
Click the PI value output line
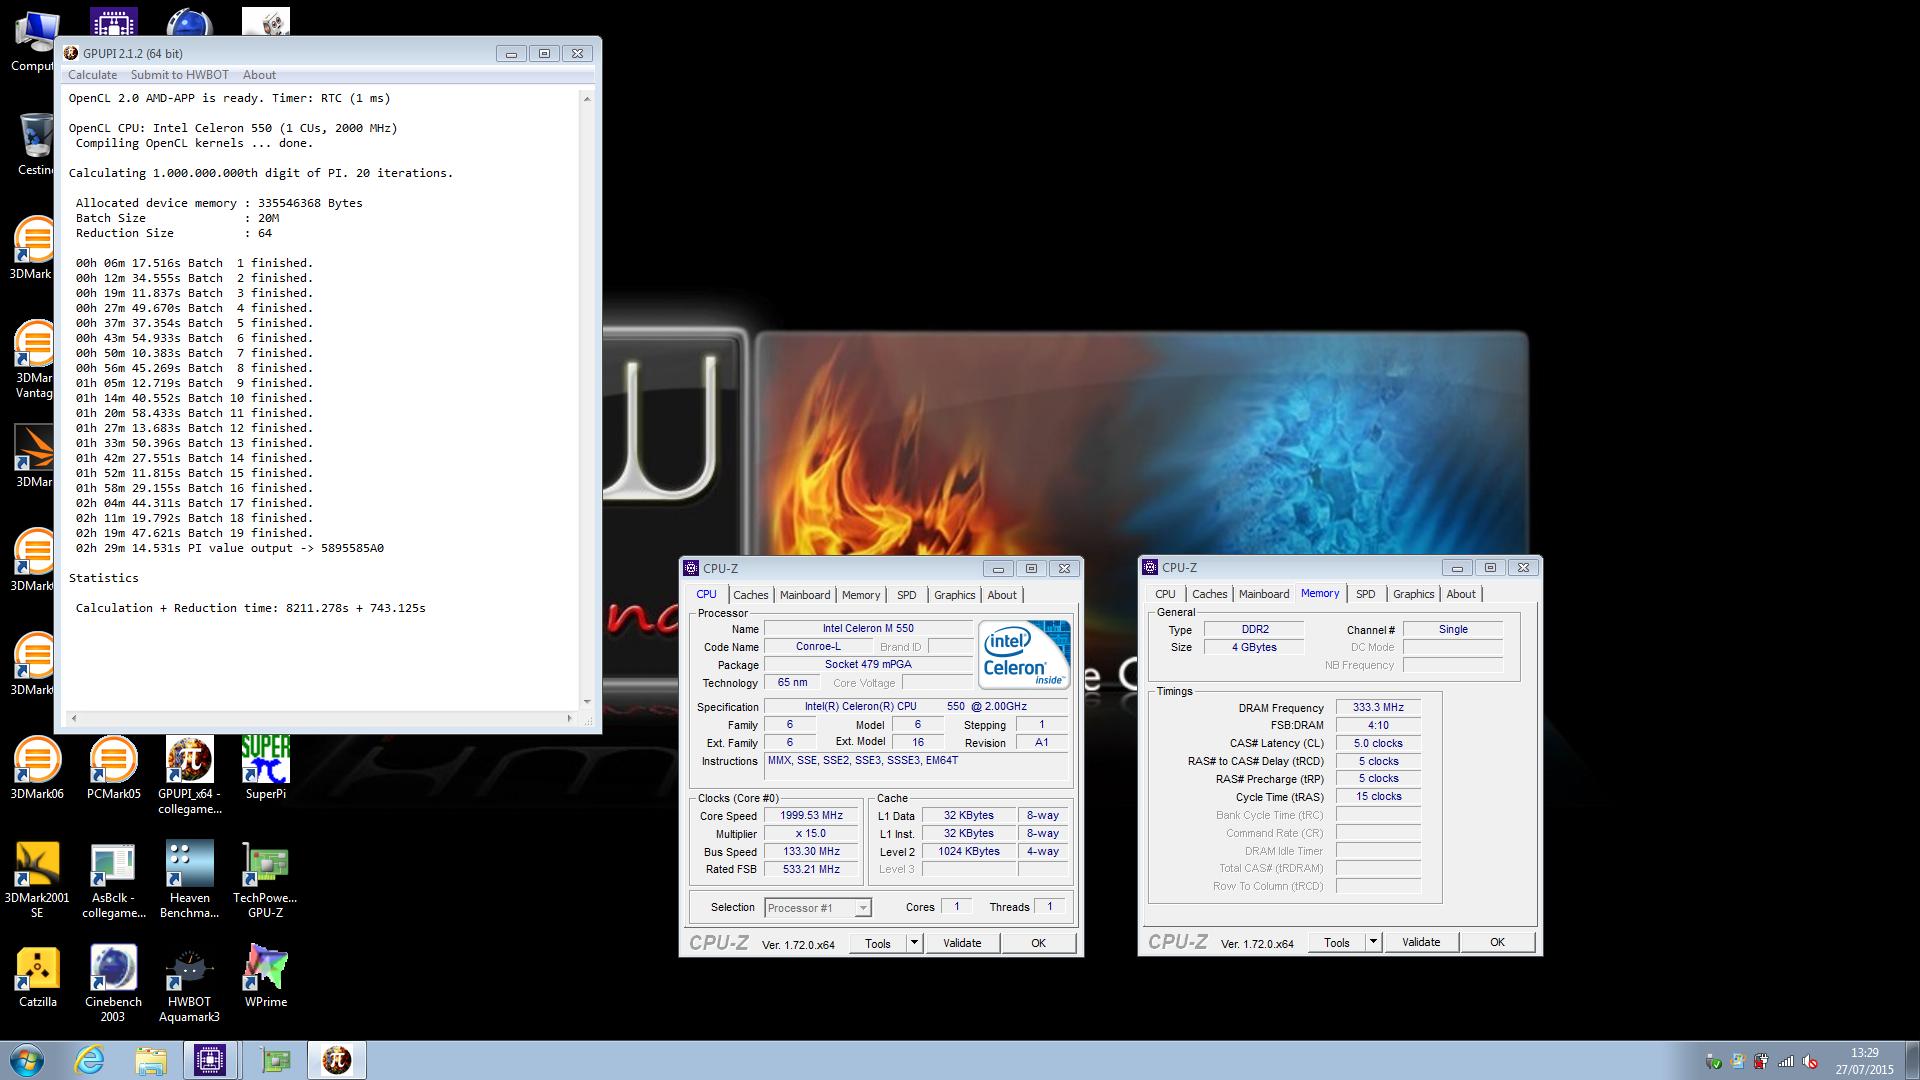click(229, 548)
